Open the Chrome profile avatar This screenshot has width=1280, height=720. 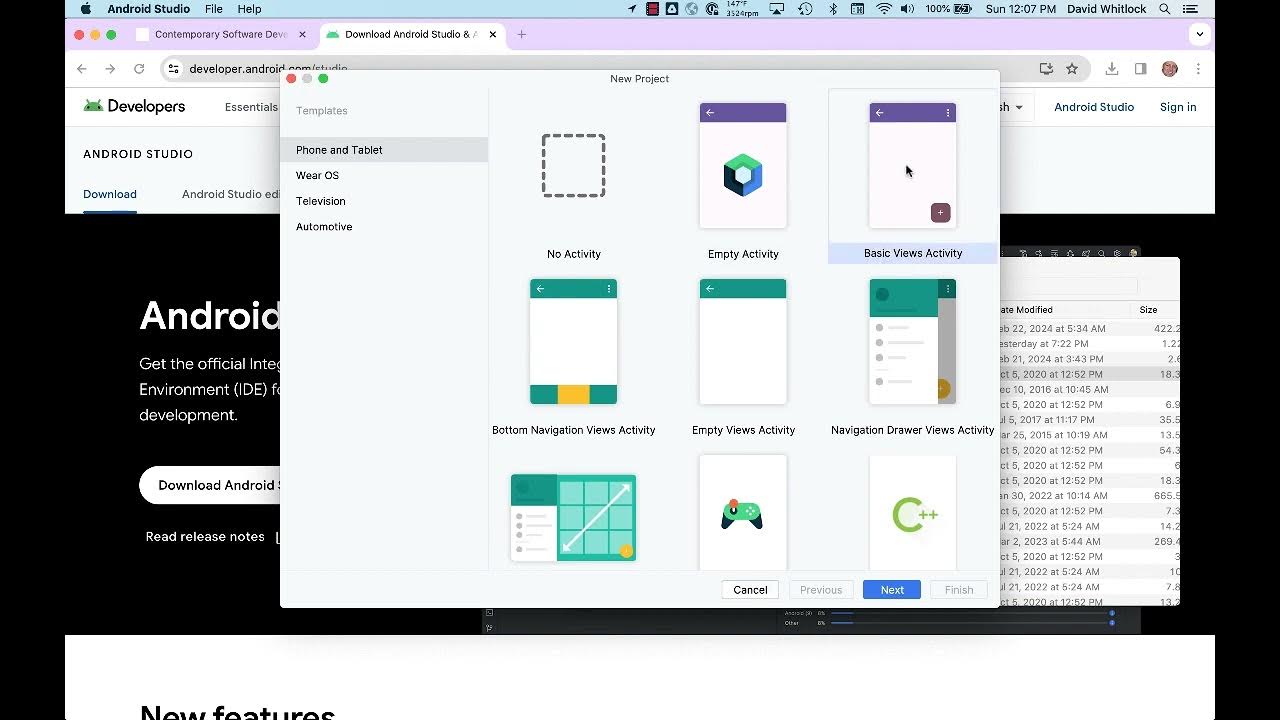pos(1170,69)
